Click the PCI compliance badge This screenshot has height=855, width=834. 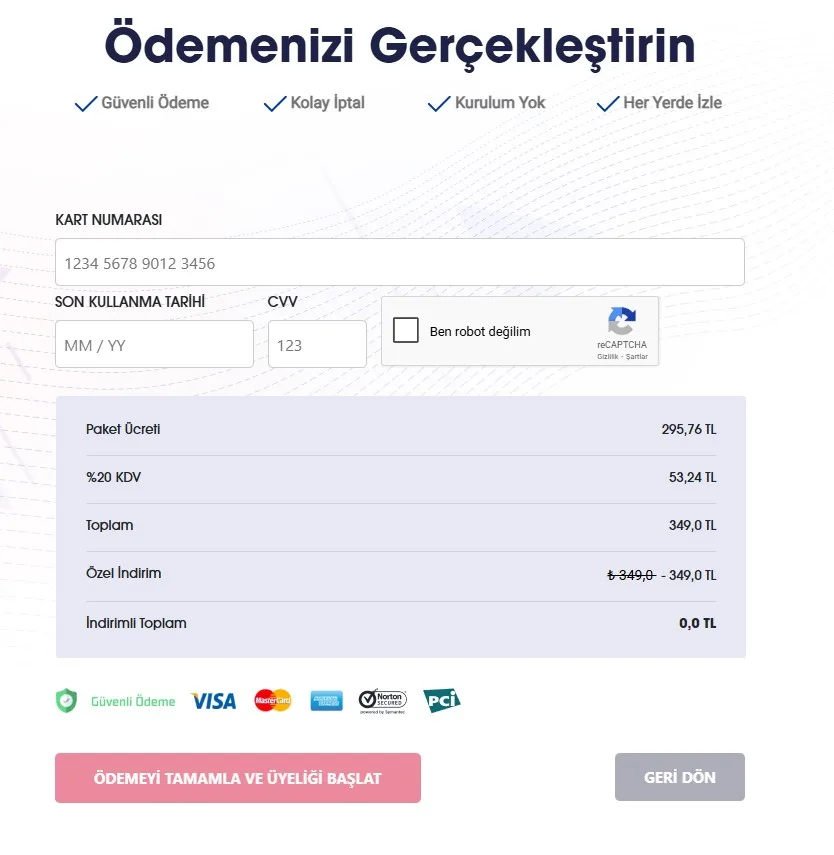tap(441, 700)
